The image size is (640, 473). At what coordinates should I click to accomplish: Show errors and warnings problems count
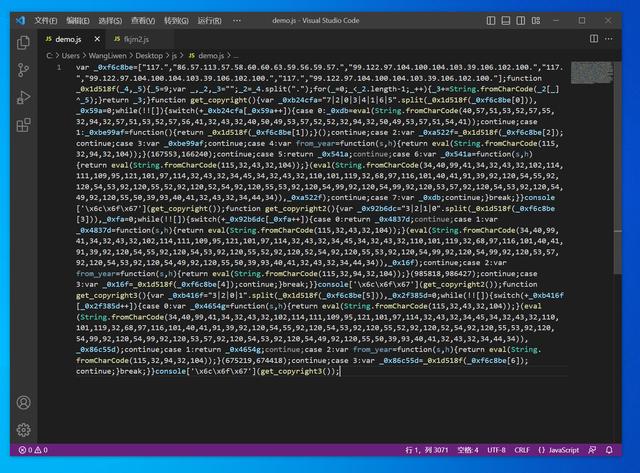pos(32,450)
